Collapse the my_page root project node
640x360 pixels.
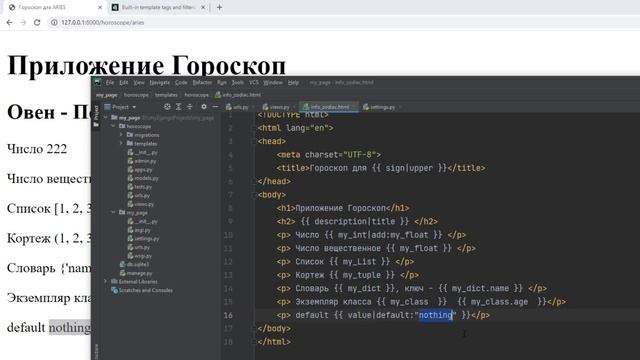[106, 118]
